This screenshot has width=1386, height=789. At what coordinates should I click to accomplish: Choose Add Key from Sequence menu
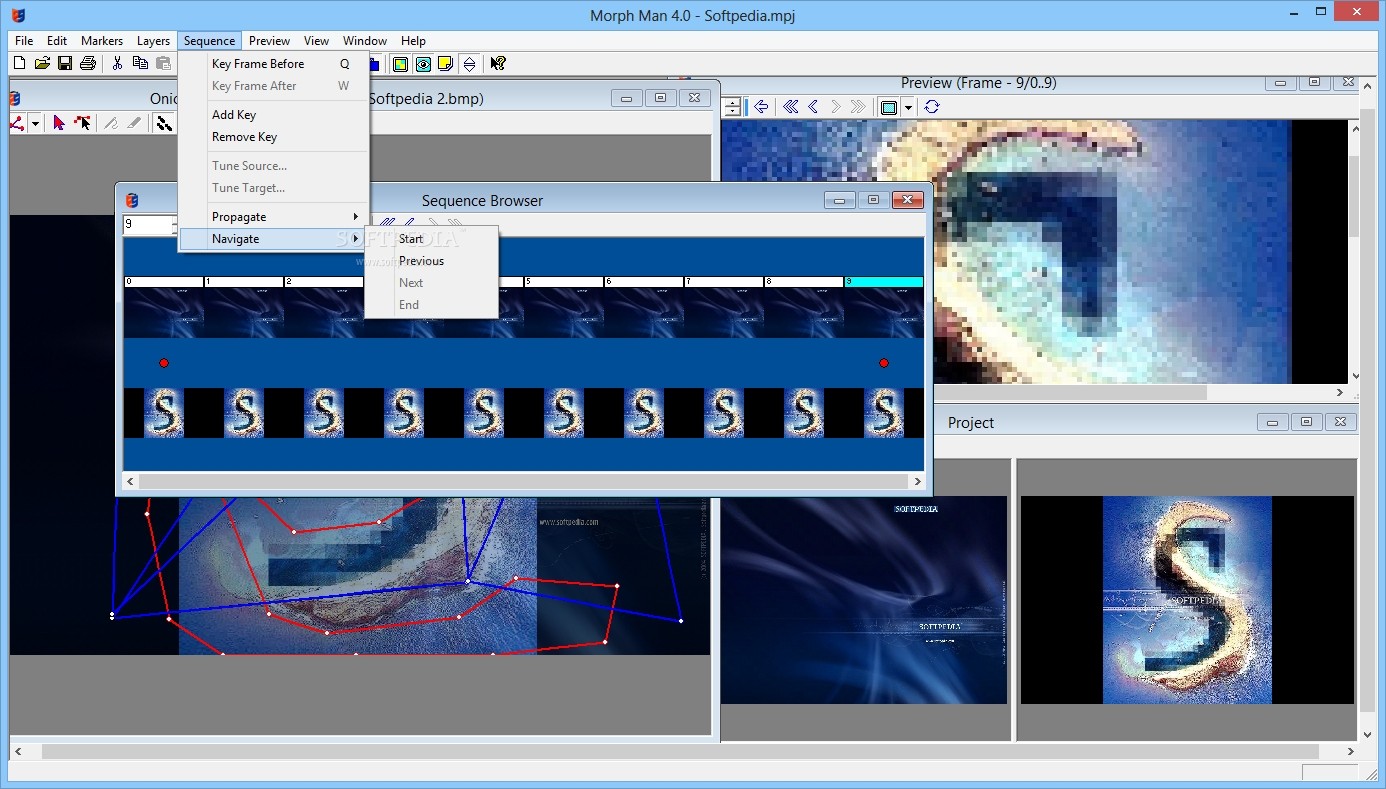[273, 115]
